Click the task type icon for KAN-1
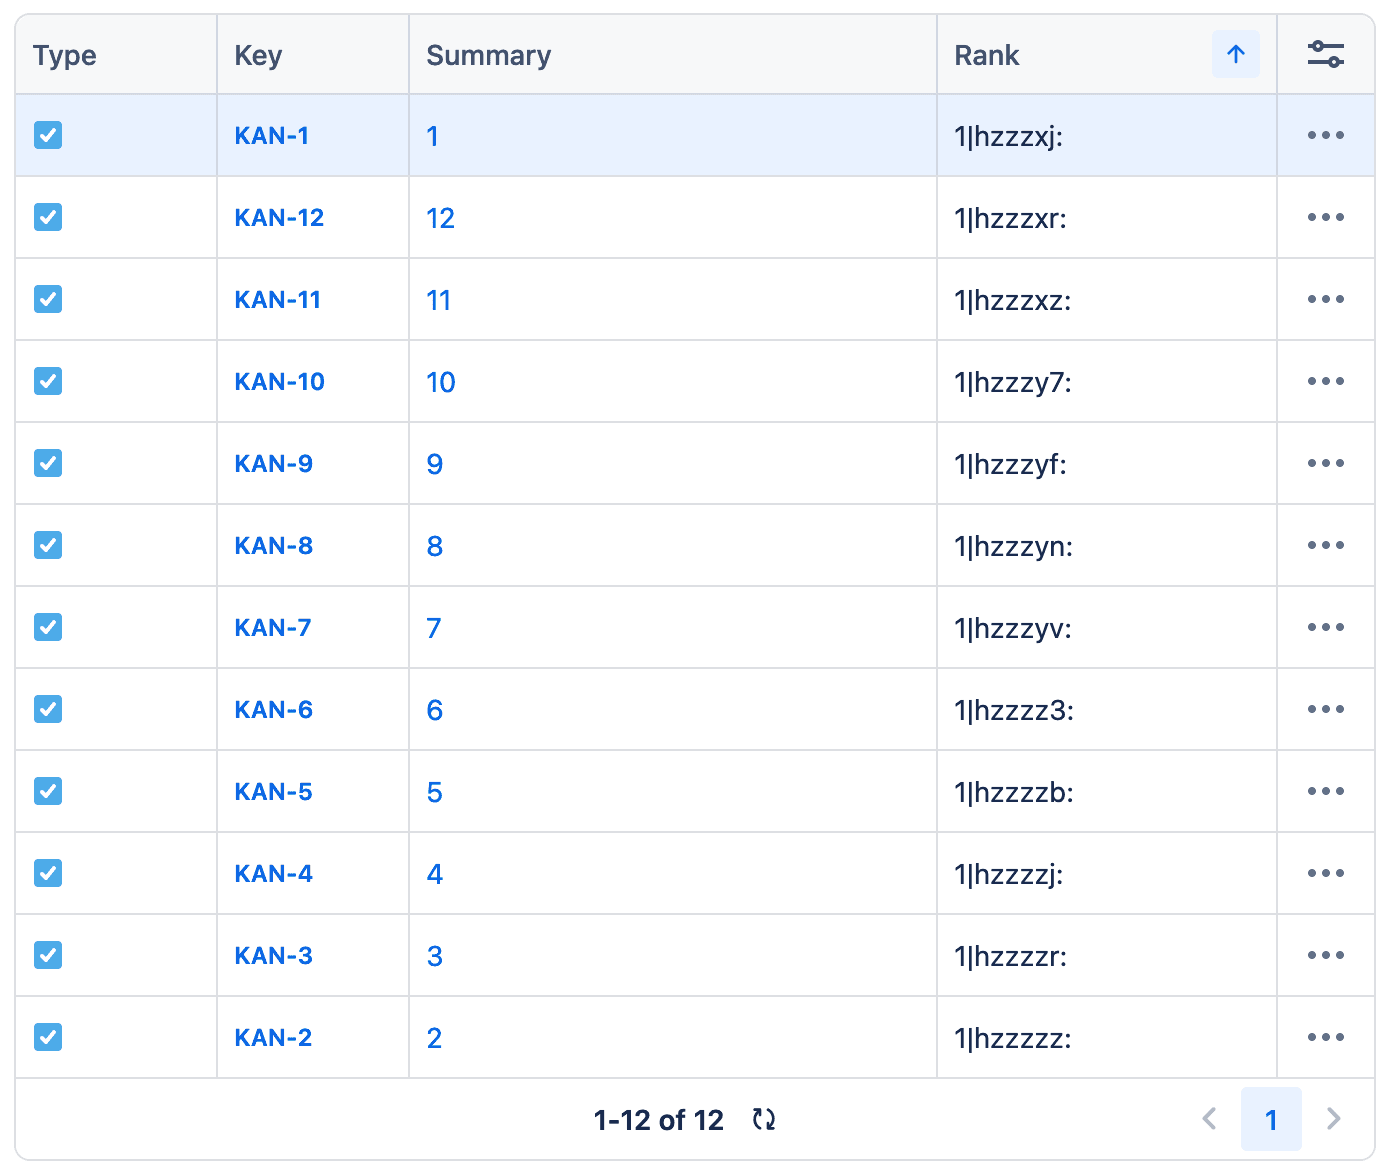Viewport: 1388px width, 1172px height. 48,135
